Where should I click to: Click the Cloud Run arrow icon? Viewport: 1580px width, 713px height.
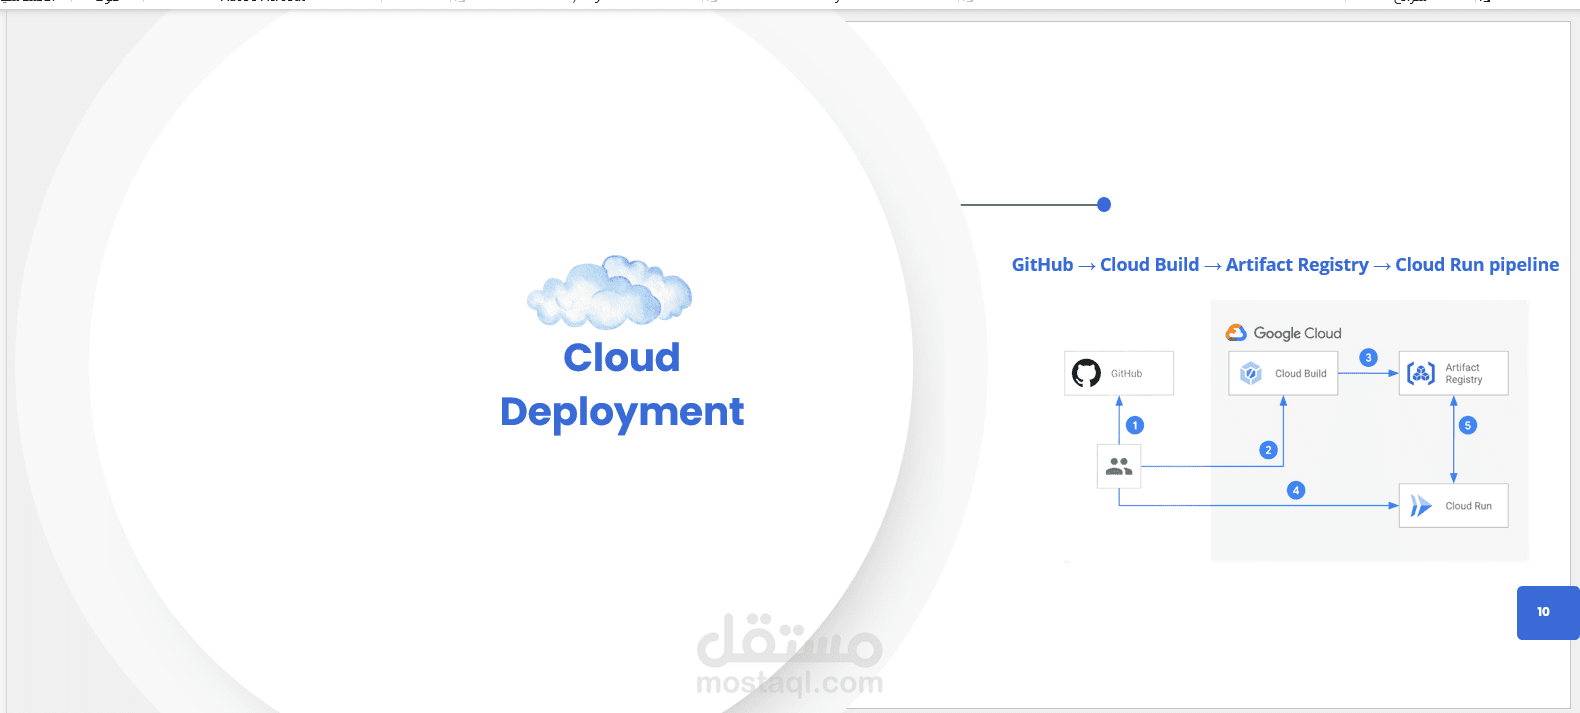1420,506
